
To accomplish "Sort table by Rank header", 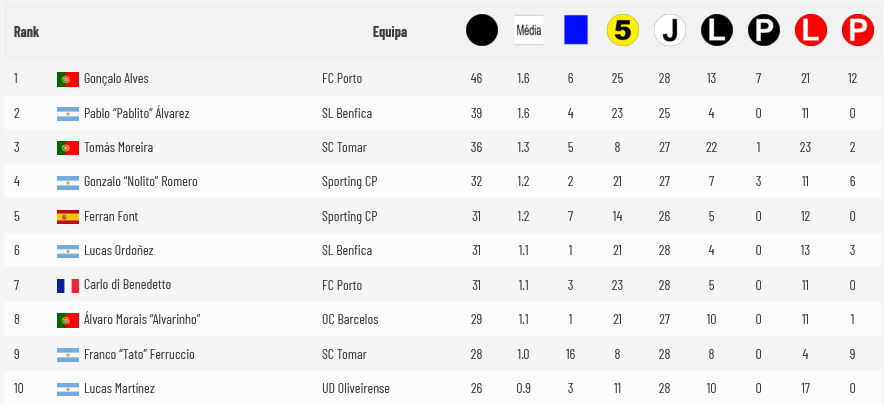I will coord(27,32).
